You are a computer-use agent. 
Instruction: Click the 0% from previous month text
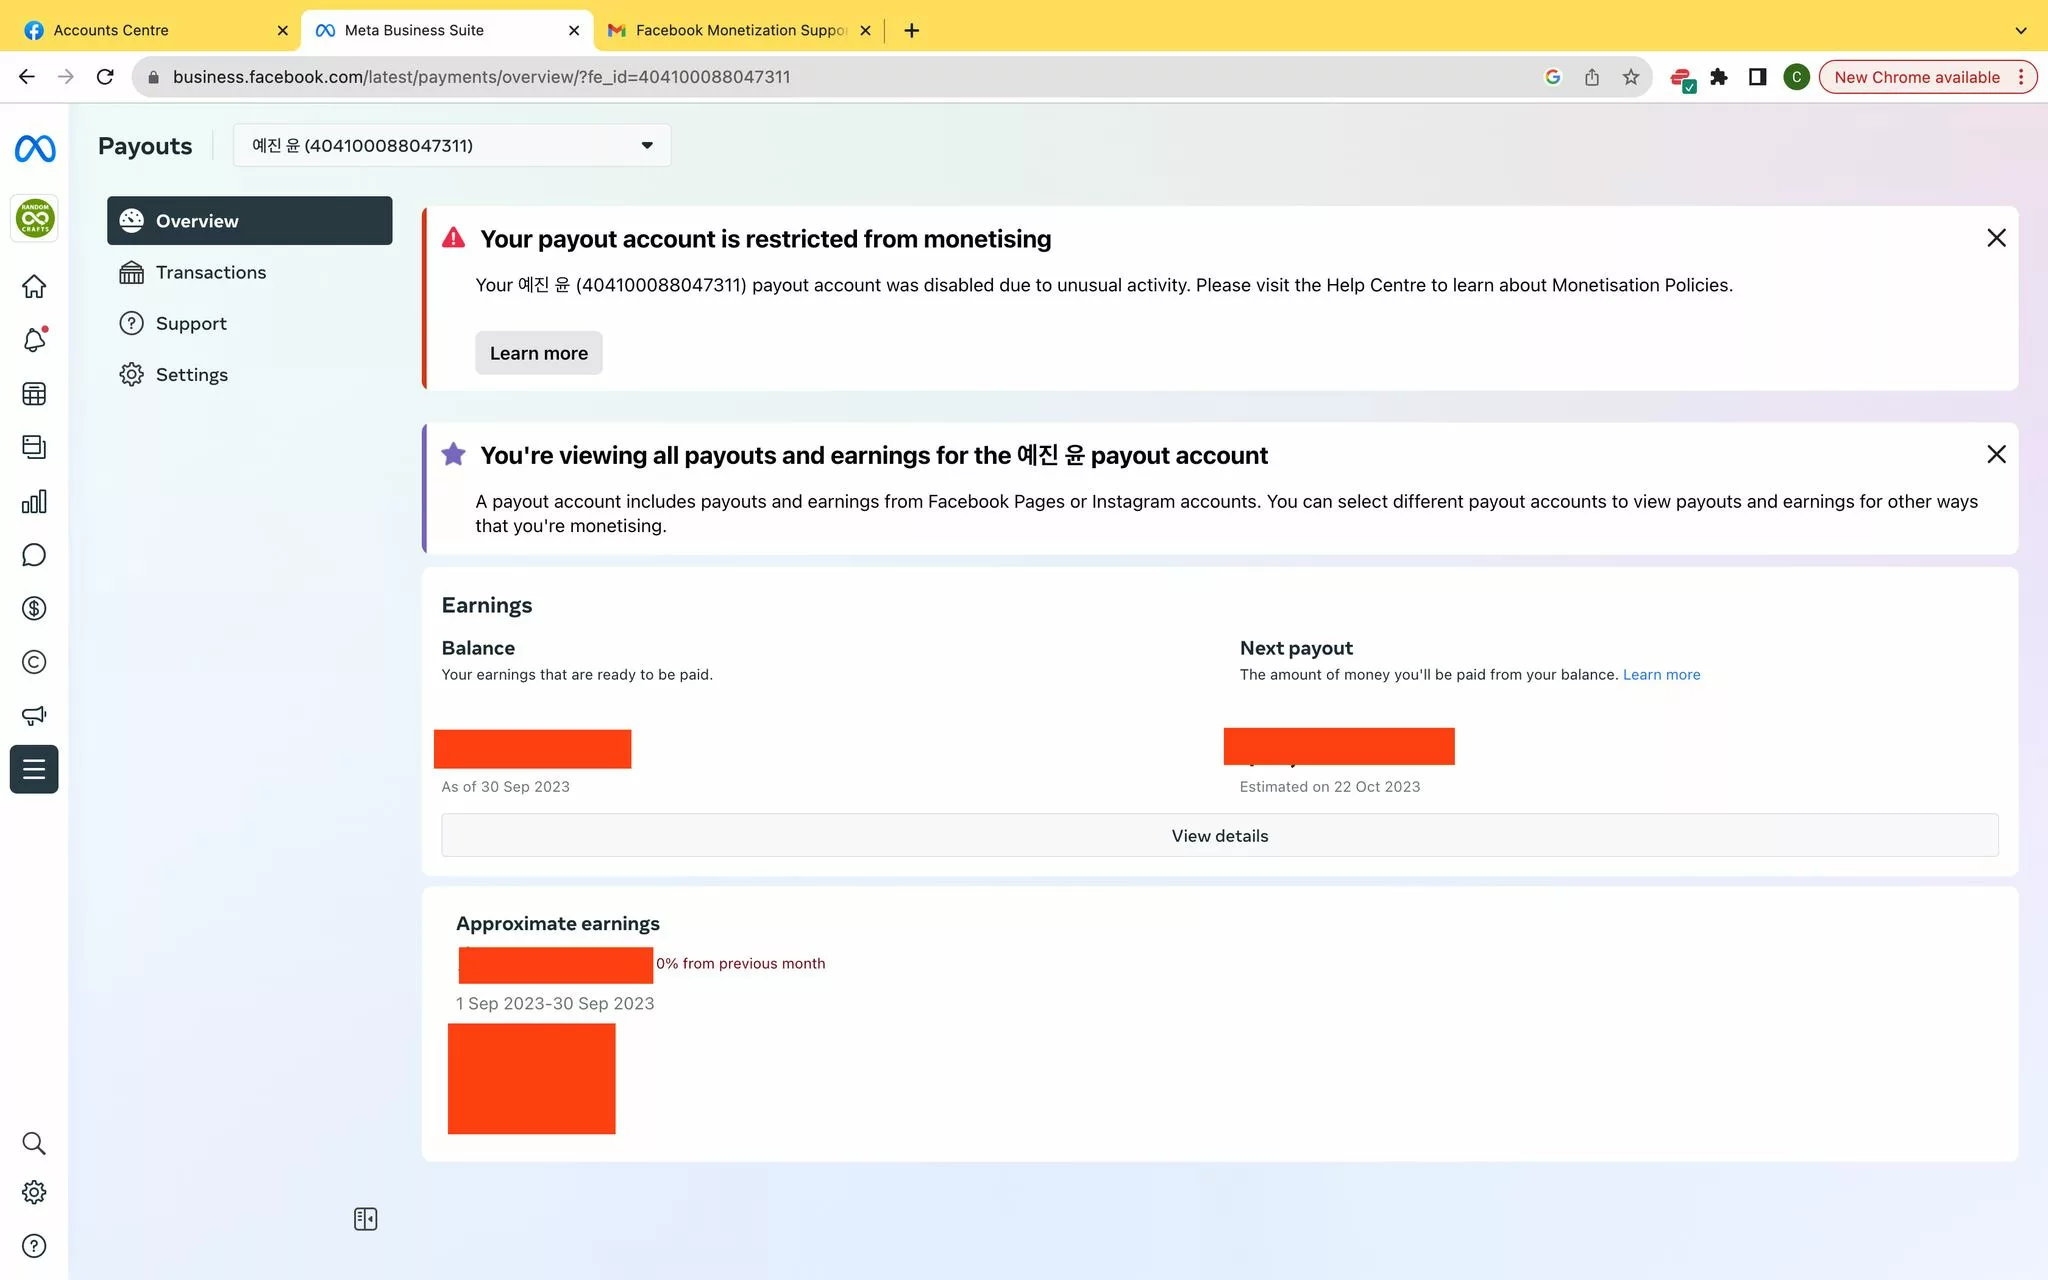tap(740, 964)
